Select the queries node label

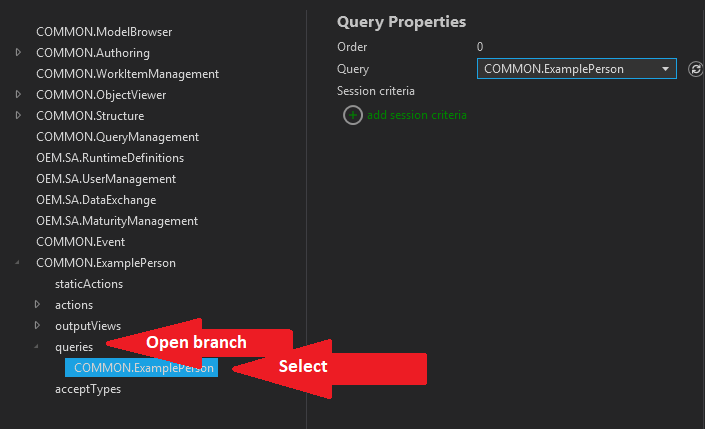click(x=74, y=347)
